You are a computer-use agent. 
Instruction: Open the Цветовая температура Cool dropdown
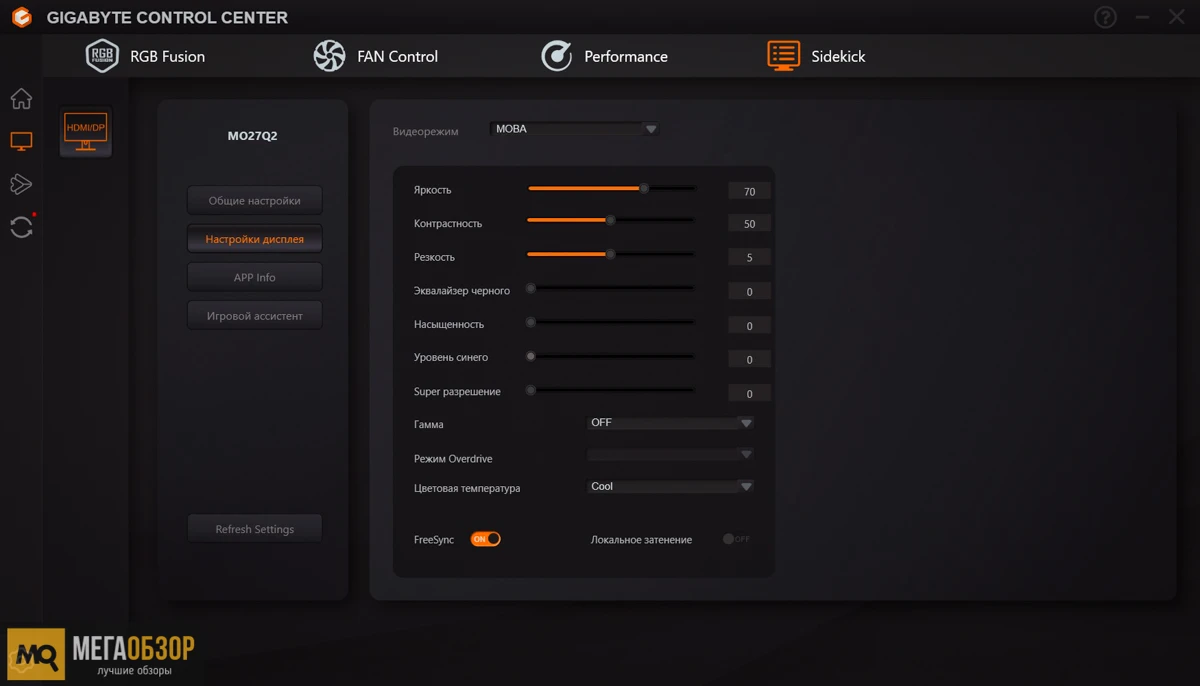670,487
